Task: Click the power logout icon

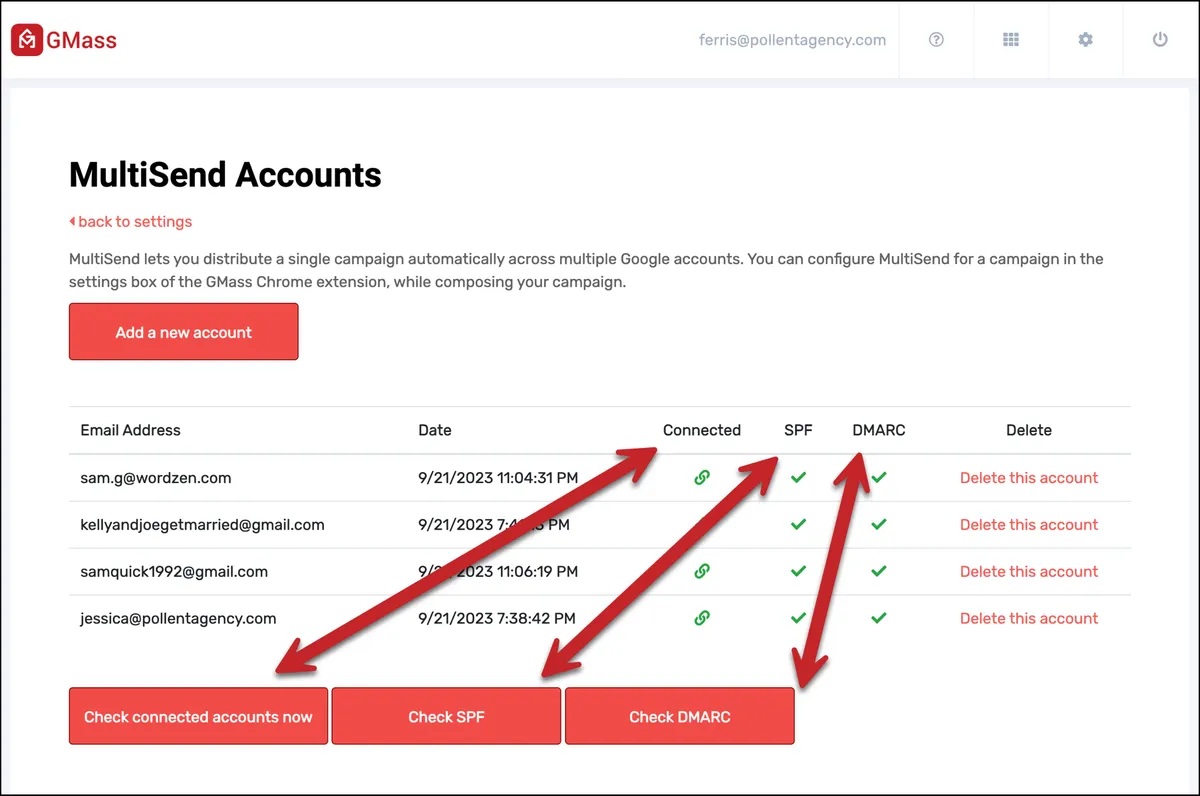Action: pyautogui.click(x=1160, y=40)
